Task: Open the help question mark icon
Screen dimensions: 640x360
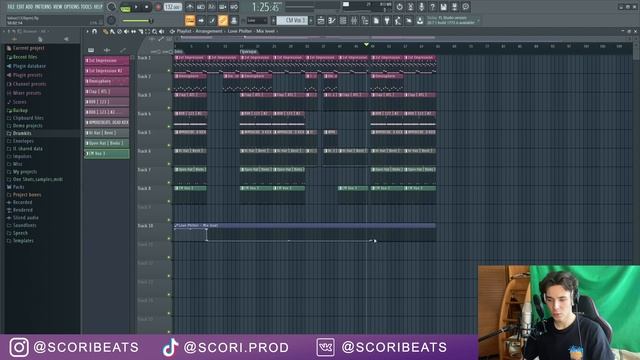Action: tap(433, 7)
